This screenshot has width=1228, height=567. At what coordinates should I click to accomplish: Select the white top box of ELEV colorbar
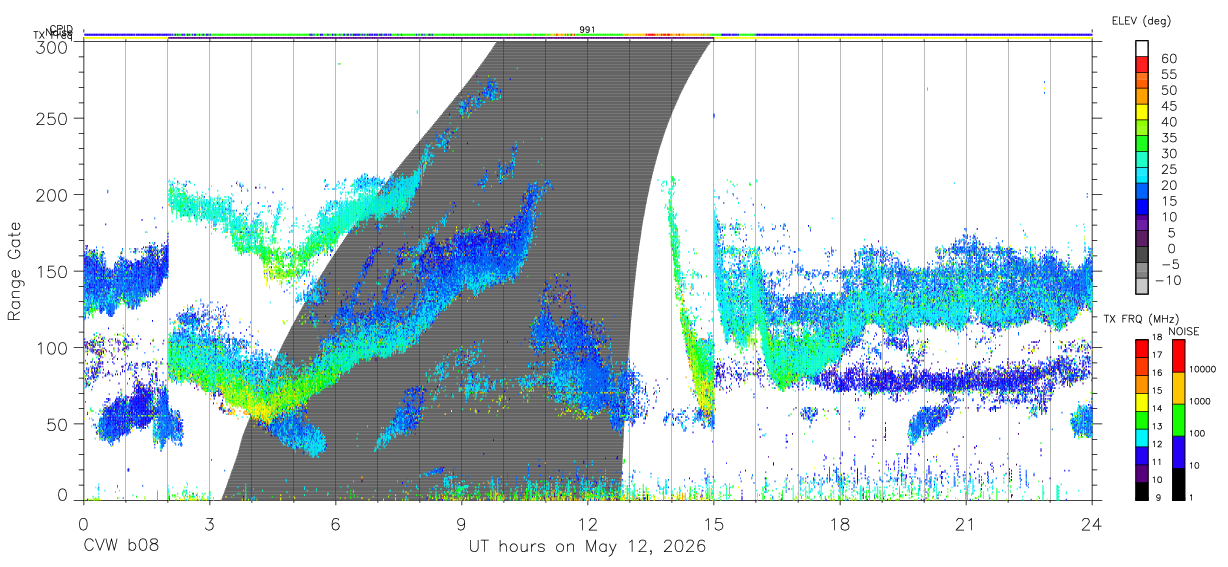(1143, 48)
